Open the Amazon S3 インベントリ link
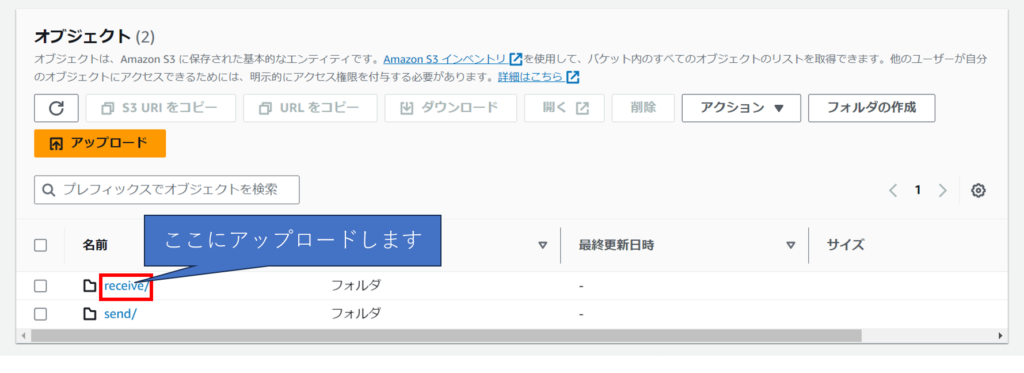This screenshot has width=1024, height=373. 453,59
